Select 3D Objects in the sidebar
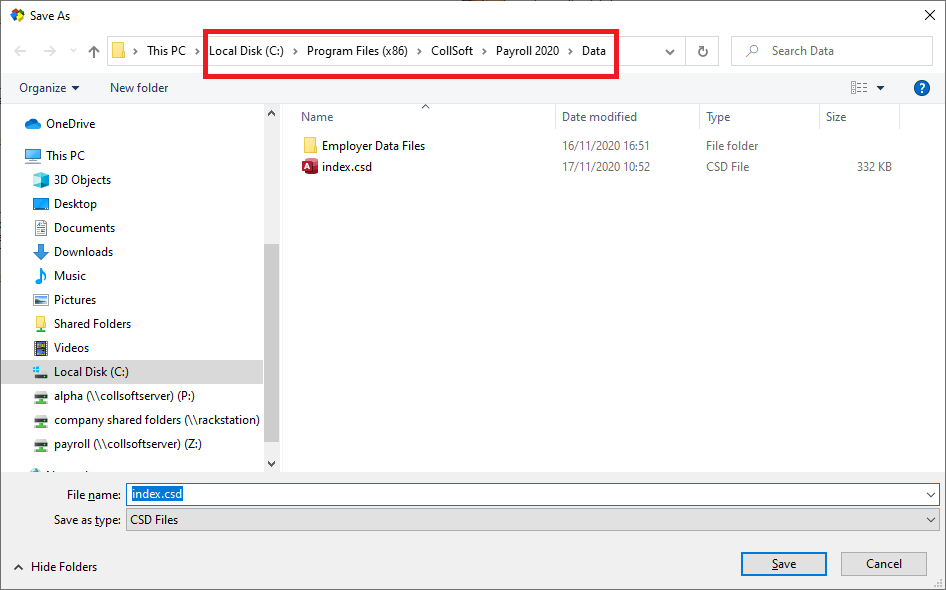The width and height of the screenshot is (946, 590). (x=82, y=180)
